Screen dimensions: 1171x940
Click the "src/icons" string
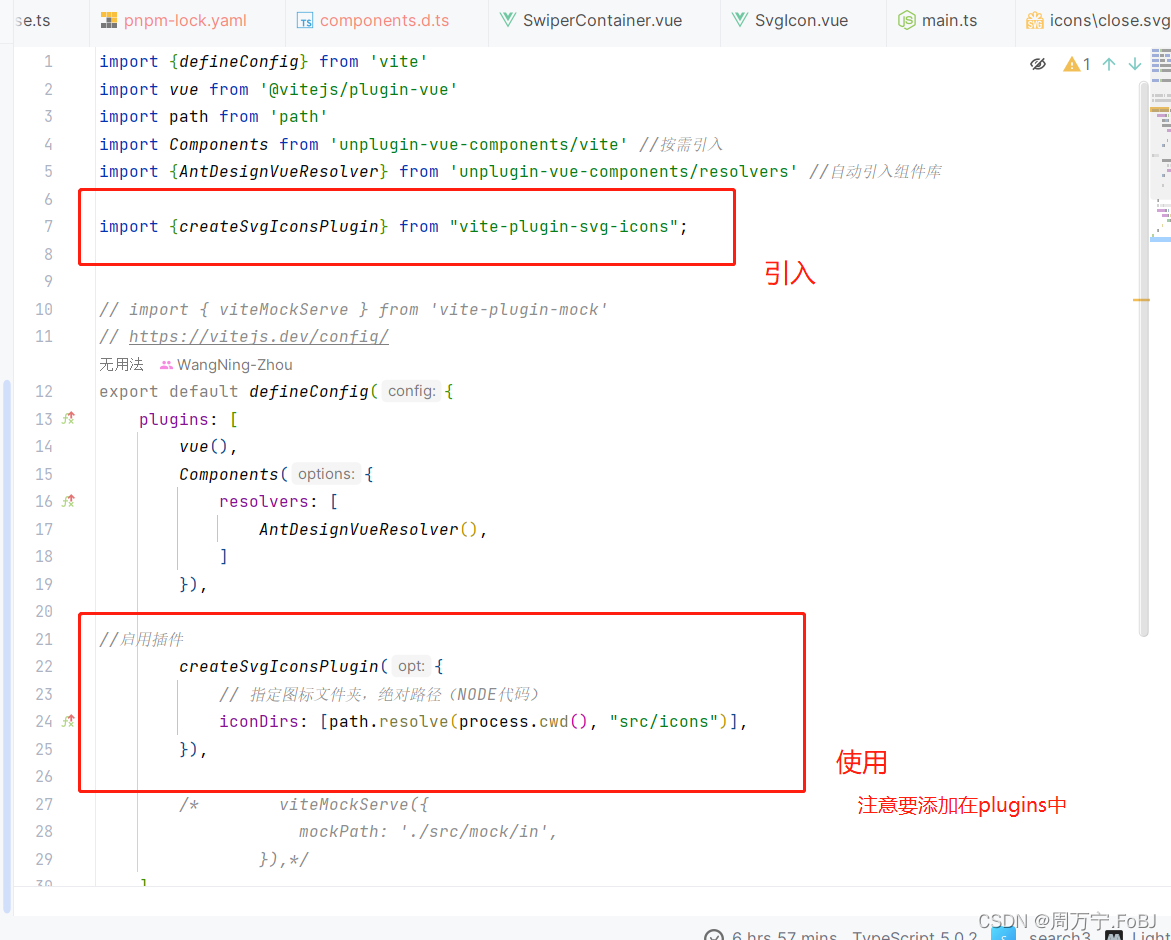(663, 721)
